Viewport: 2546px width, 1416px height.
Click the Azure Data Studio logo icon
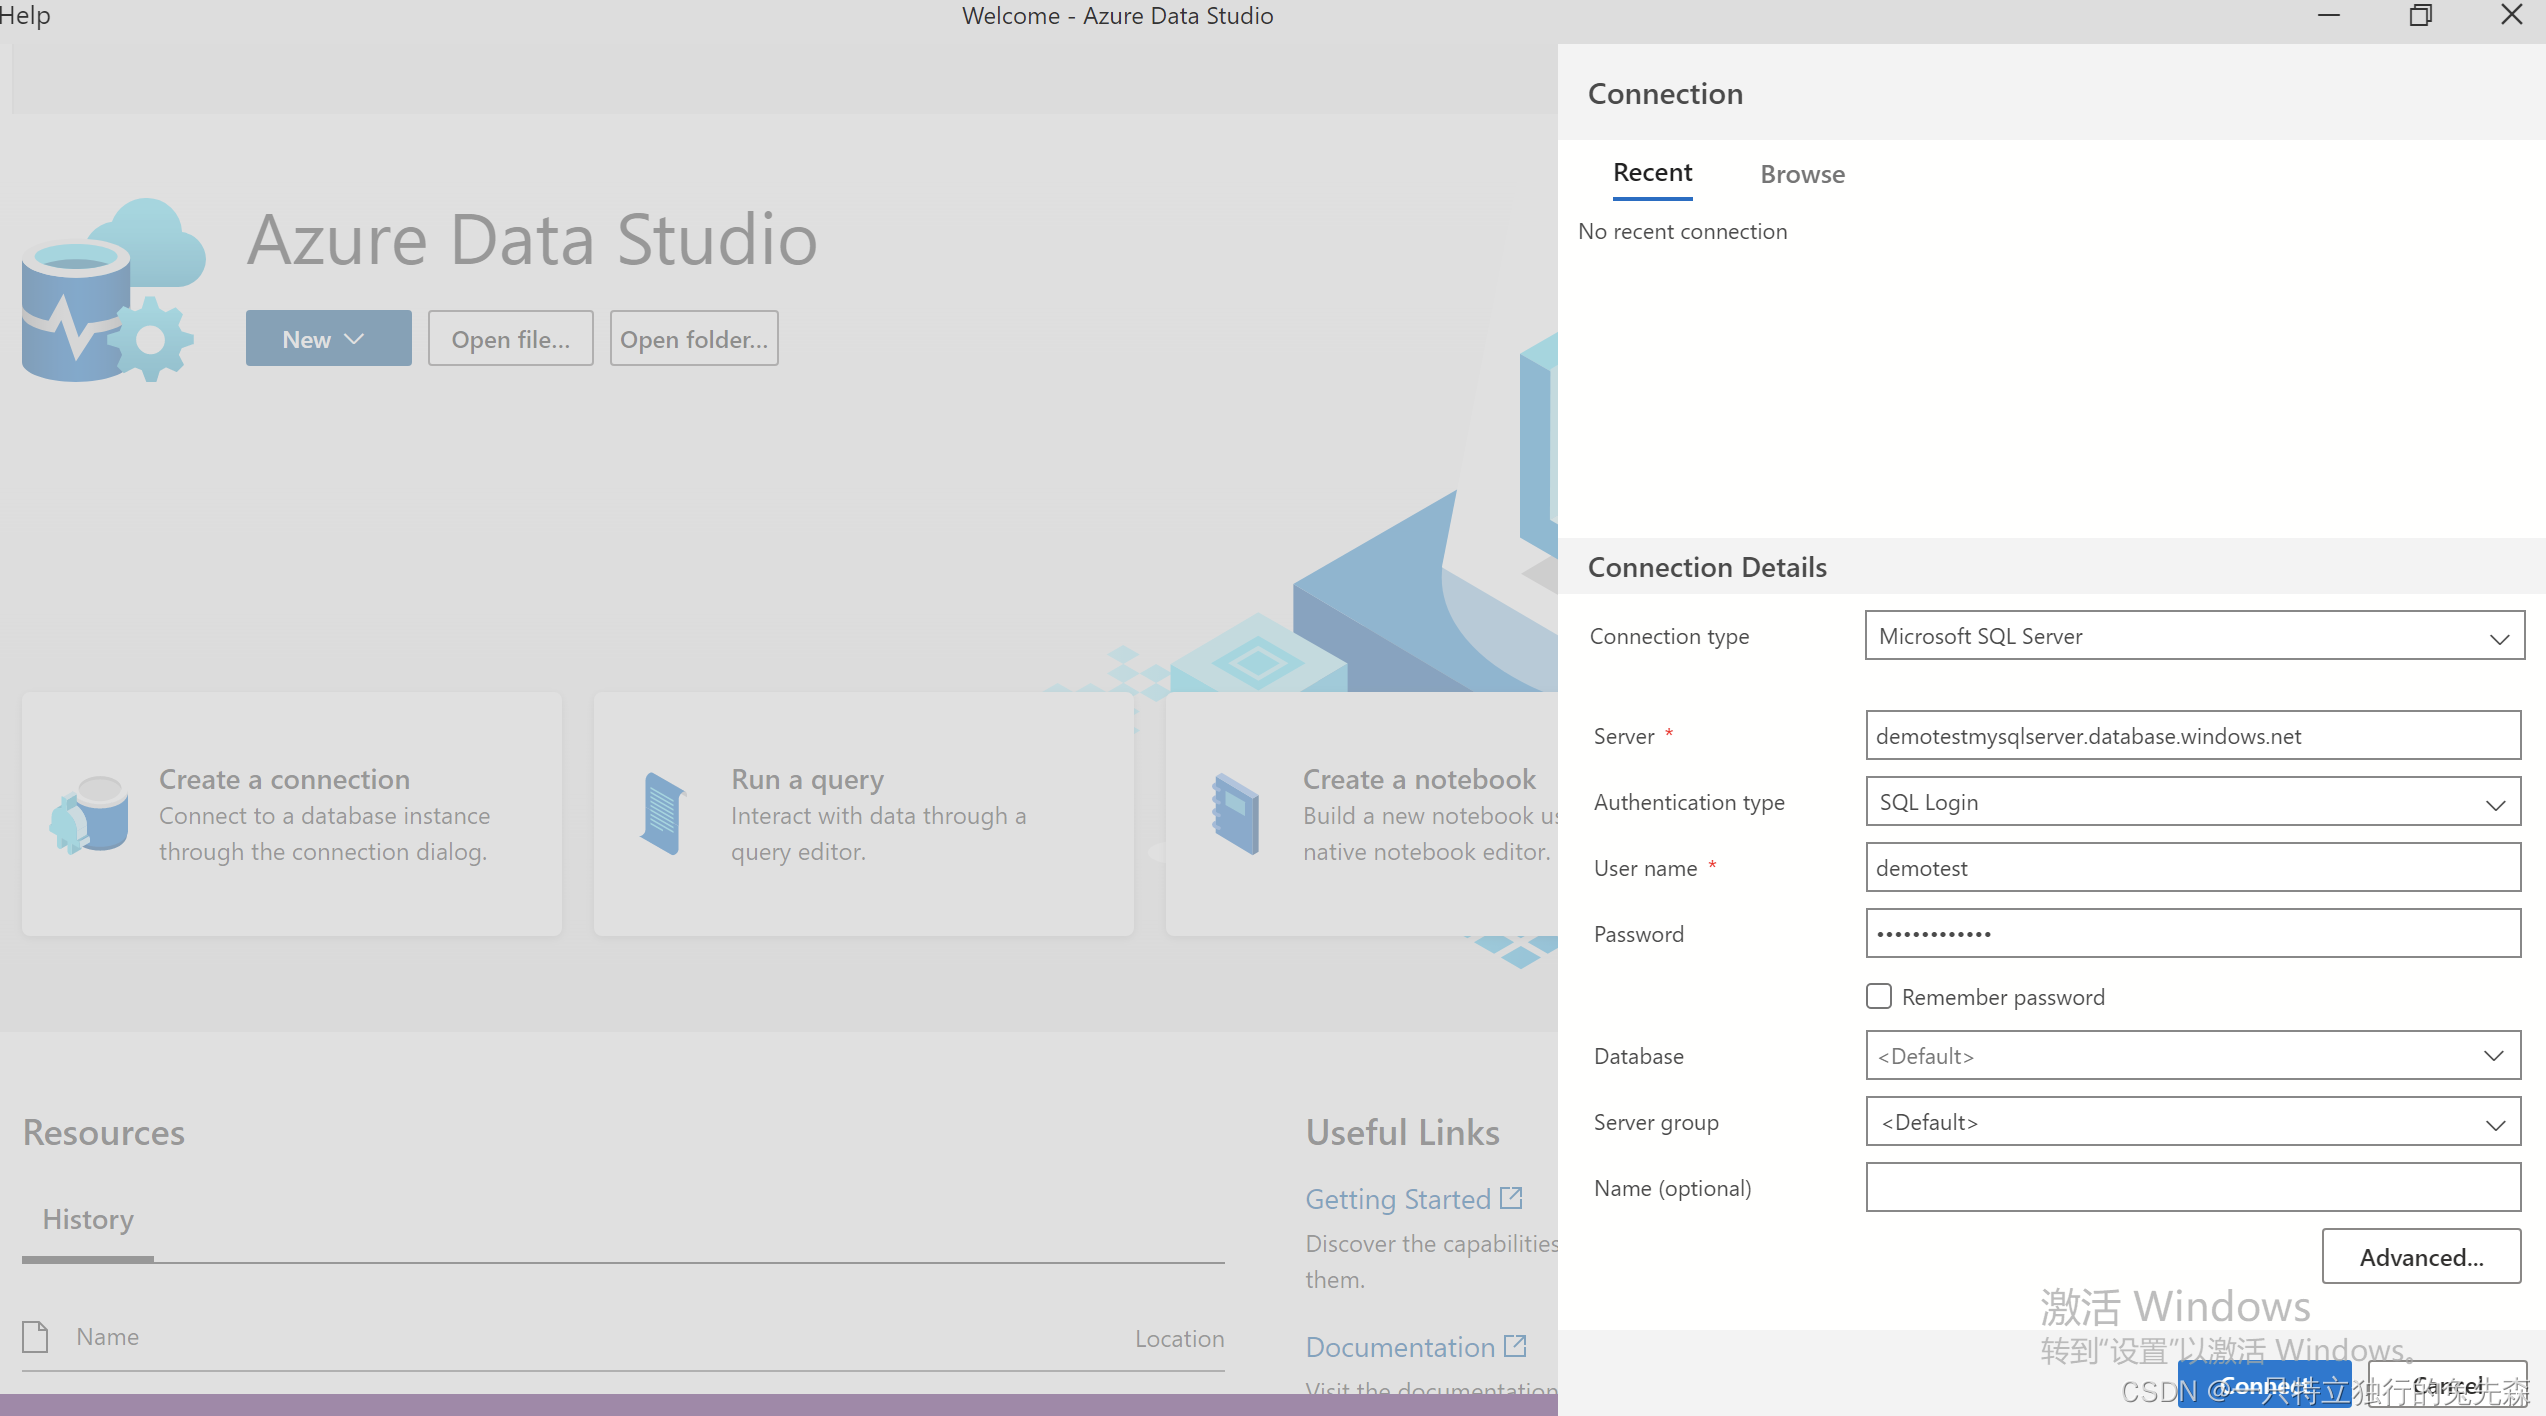coord(112,290)
